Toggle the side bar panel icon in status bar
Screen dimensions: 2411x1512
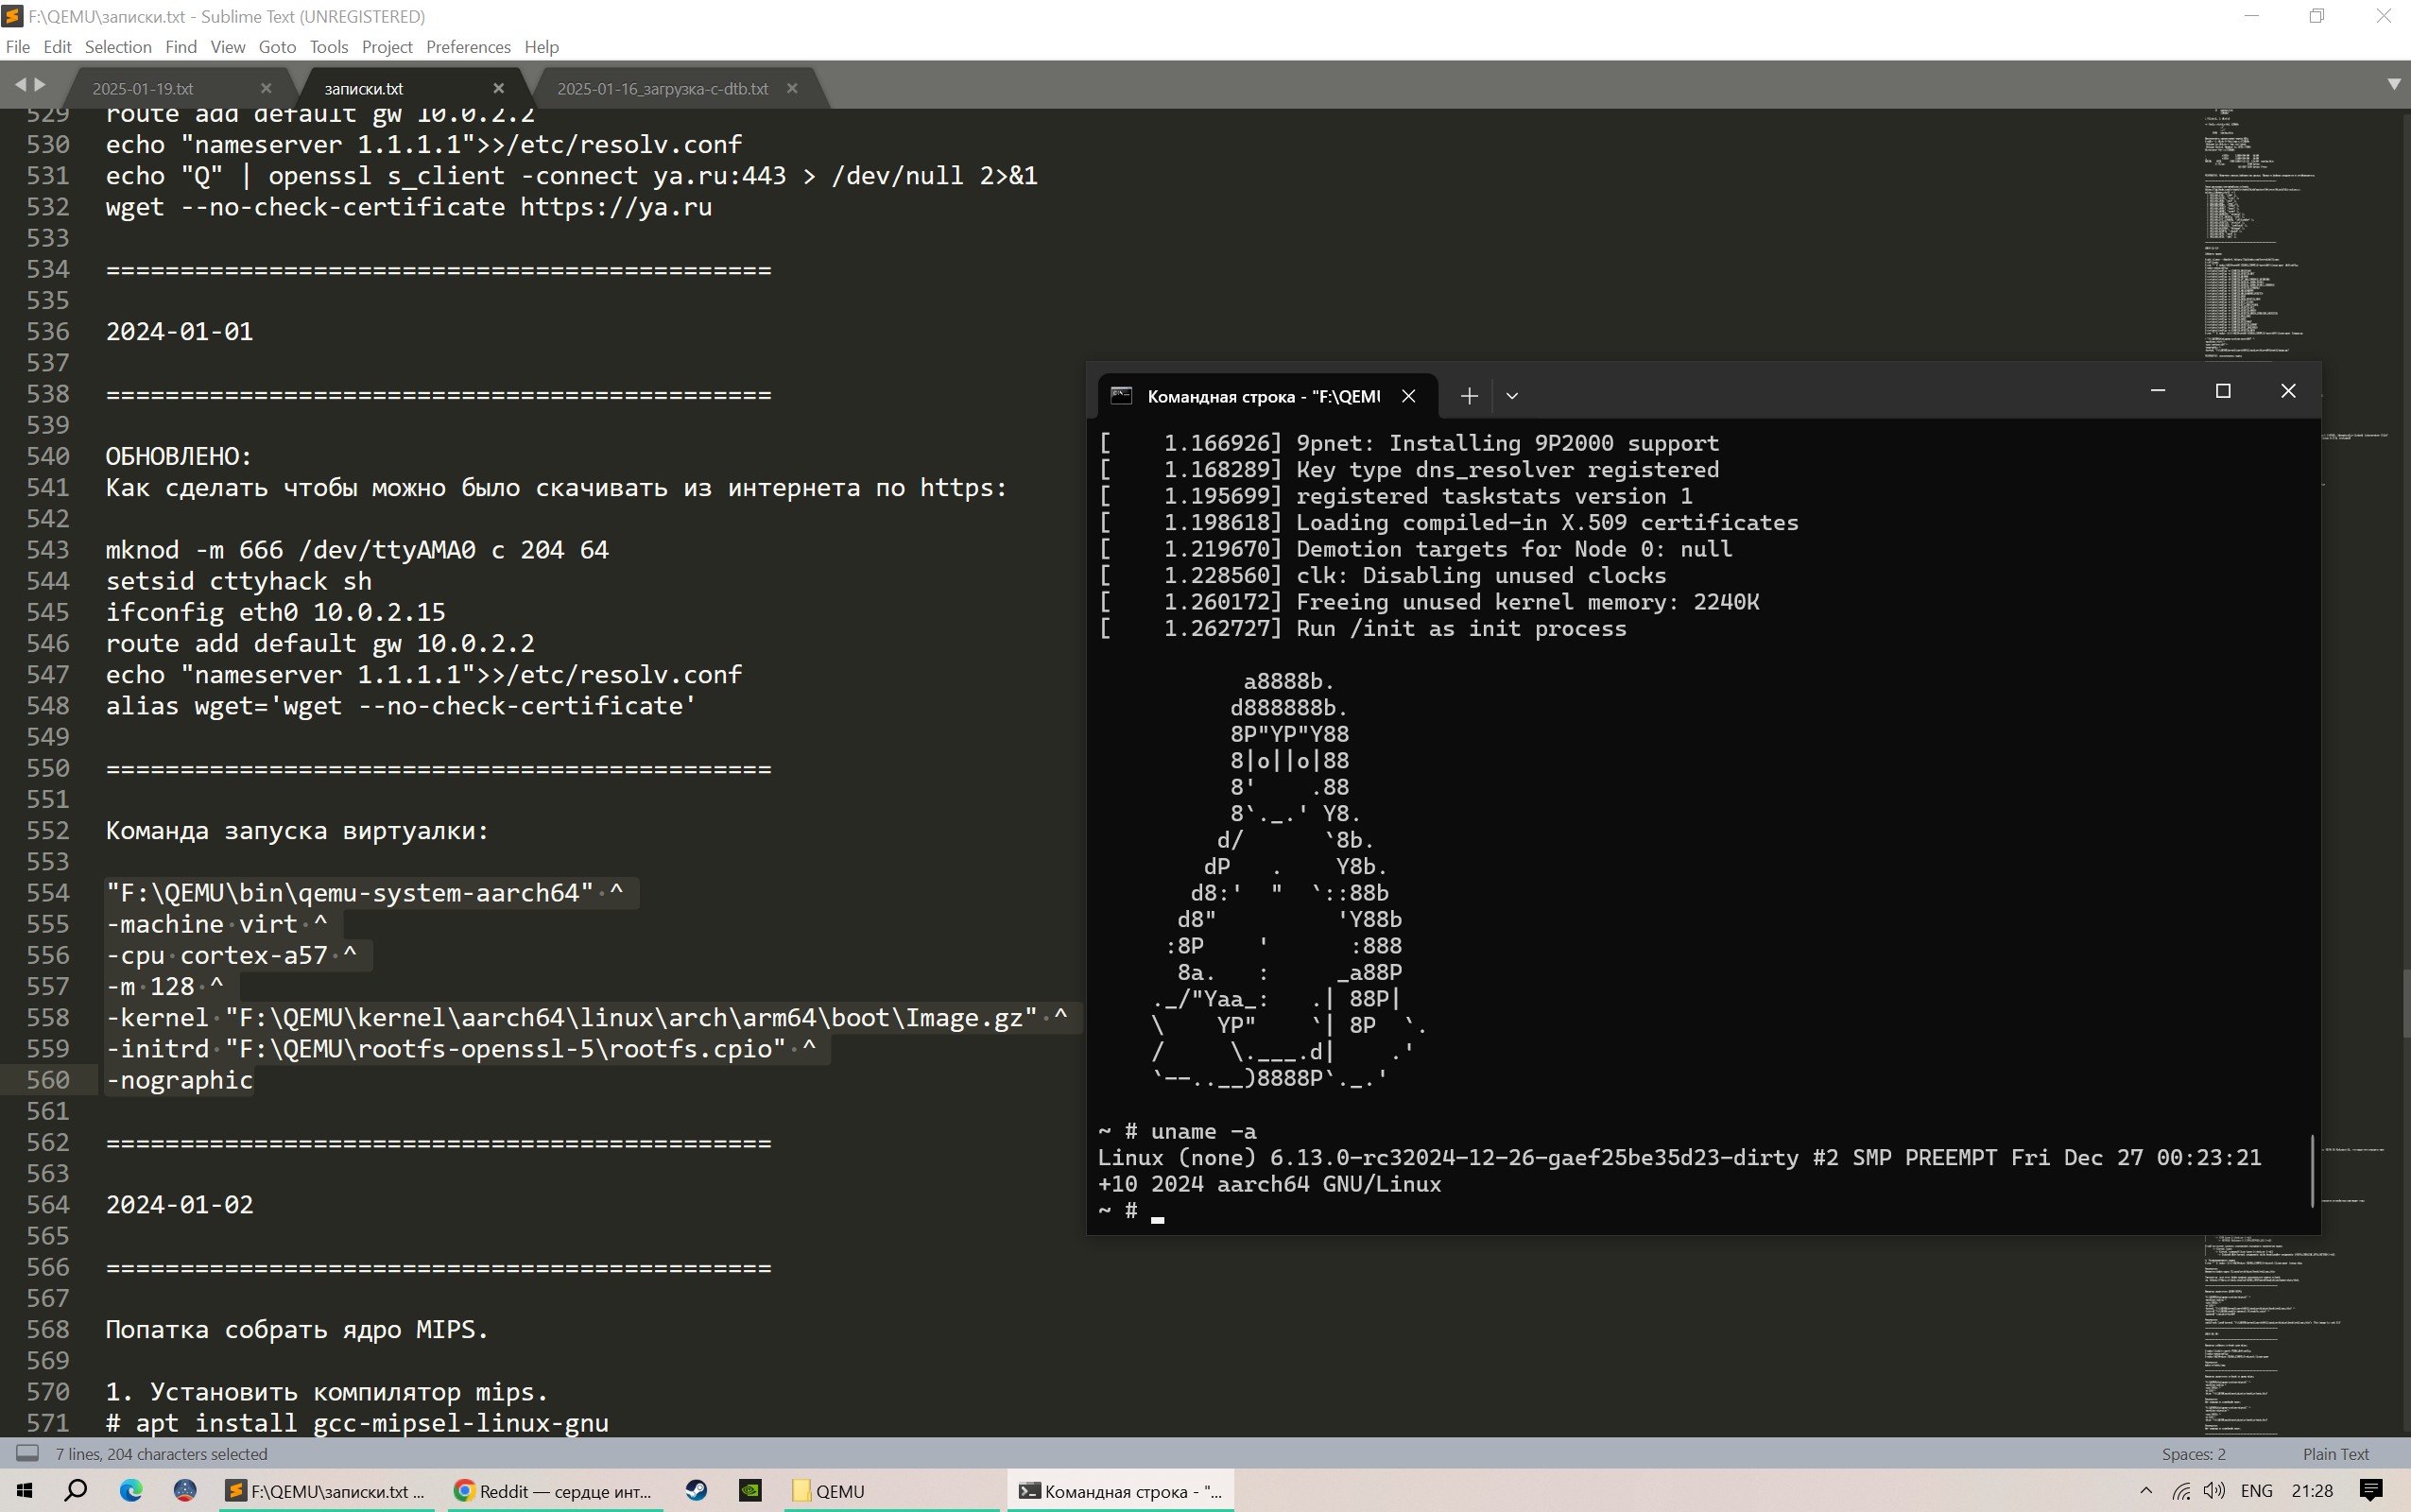coord(27,1453)
